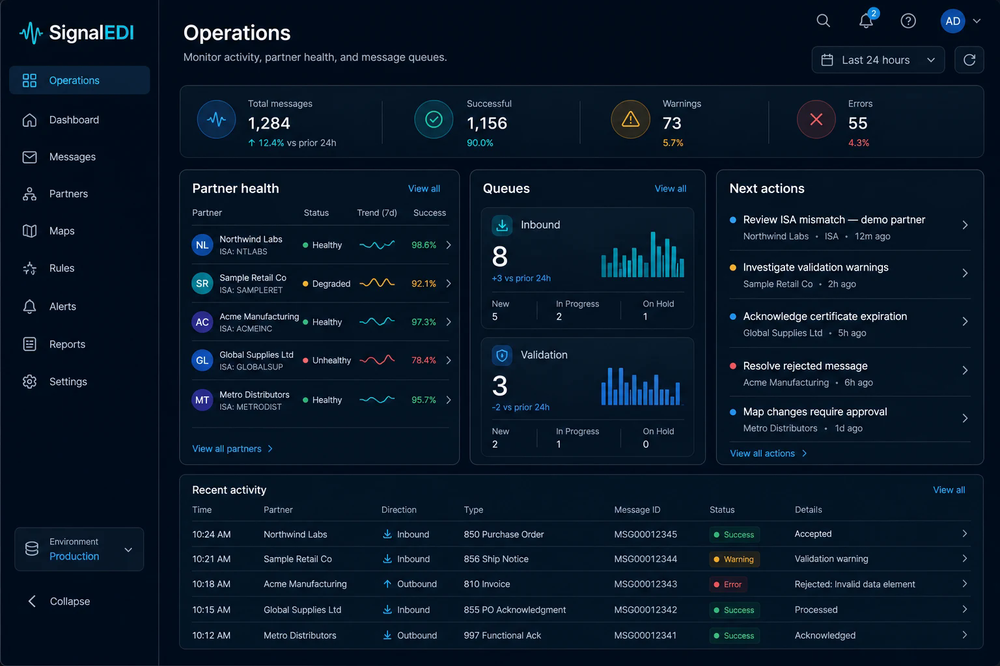The height and width of the screenshot is (666, 1000).
Task: Expand the user account menu chevron
Action: pos(976,21)
